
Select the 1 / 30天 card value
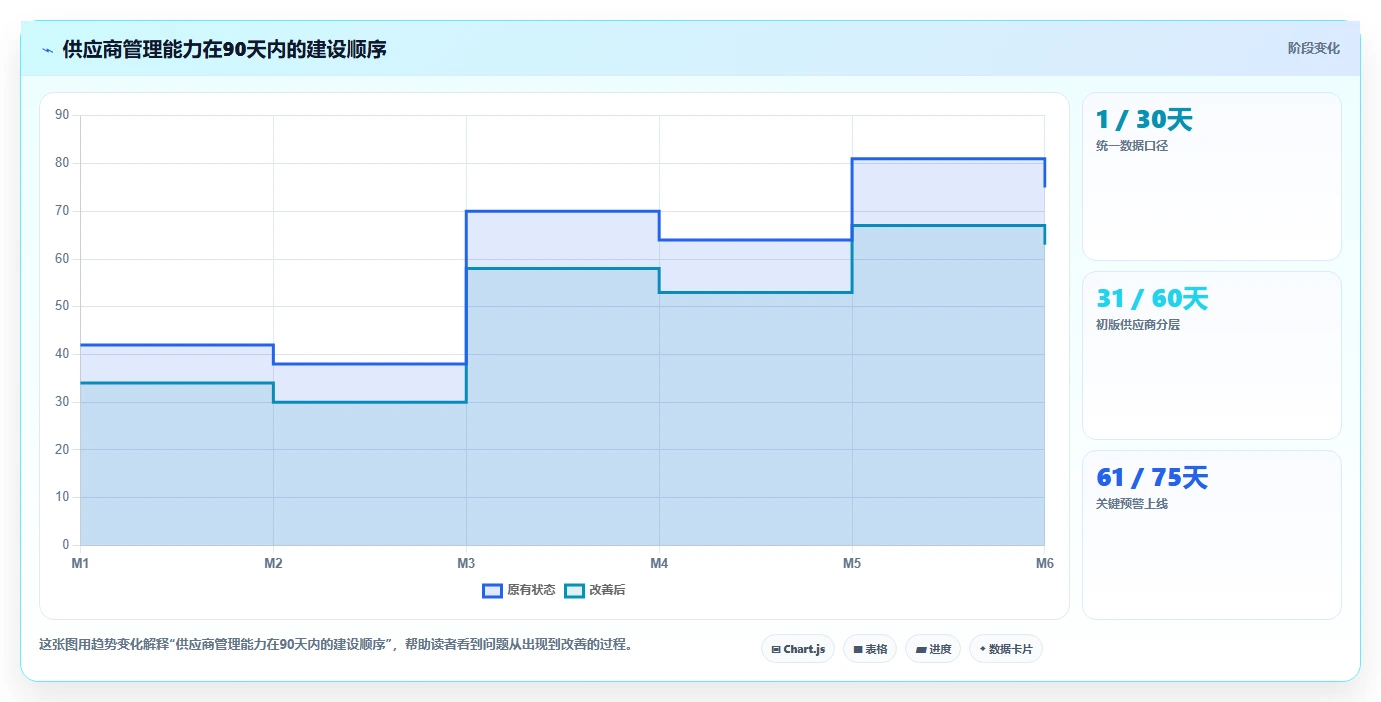click(x=1144, y=120)
